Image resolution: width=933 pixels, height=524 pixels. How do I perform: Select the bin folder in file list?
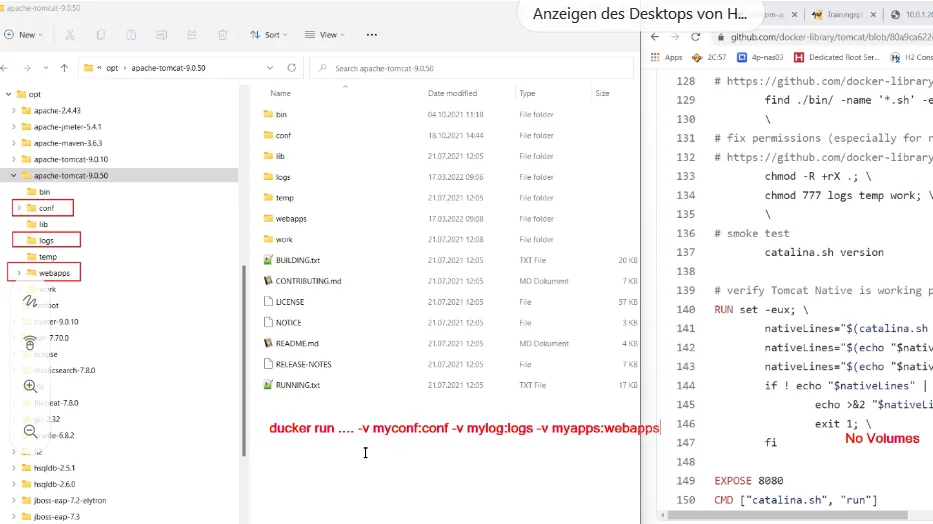pos(281,114)
